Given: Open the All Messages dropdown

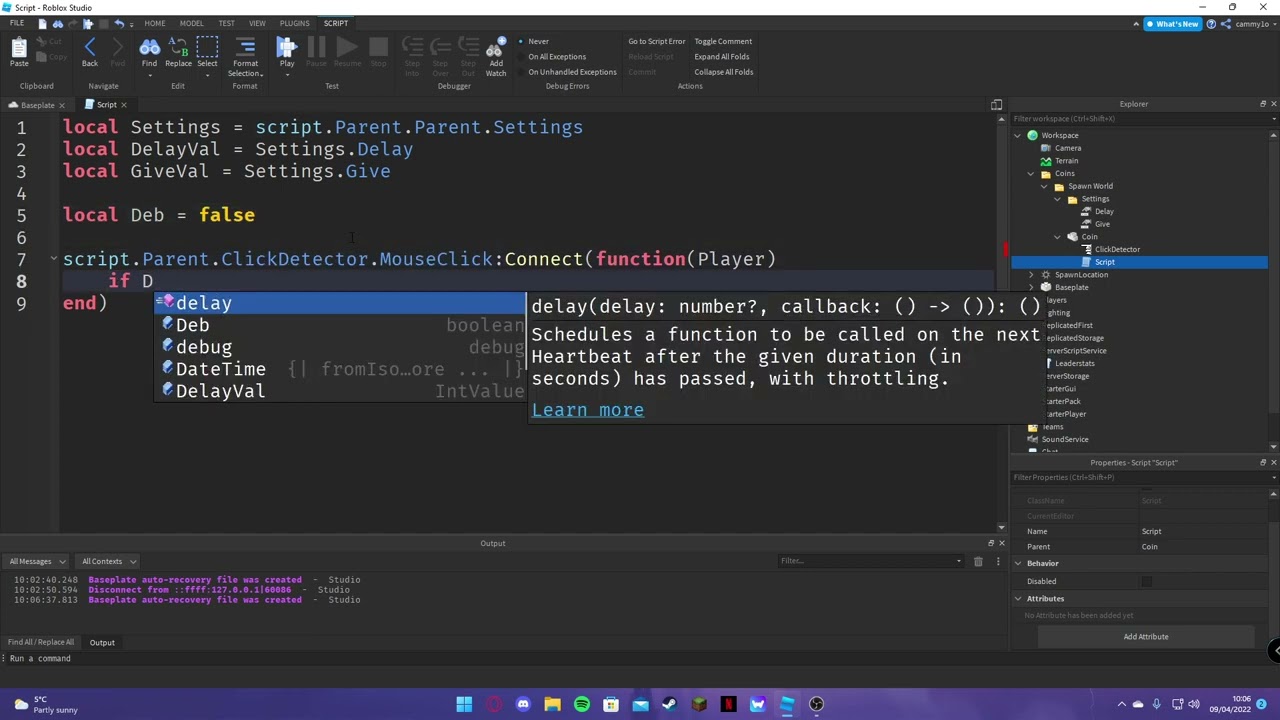Looking at the screenshot, I should 37,561.
